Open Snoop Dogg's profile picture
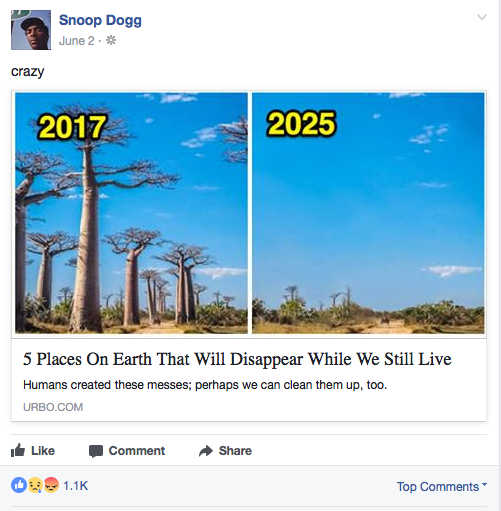 (x=31, y=30)
